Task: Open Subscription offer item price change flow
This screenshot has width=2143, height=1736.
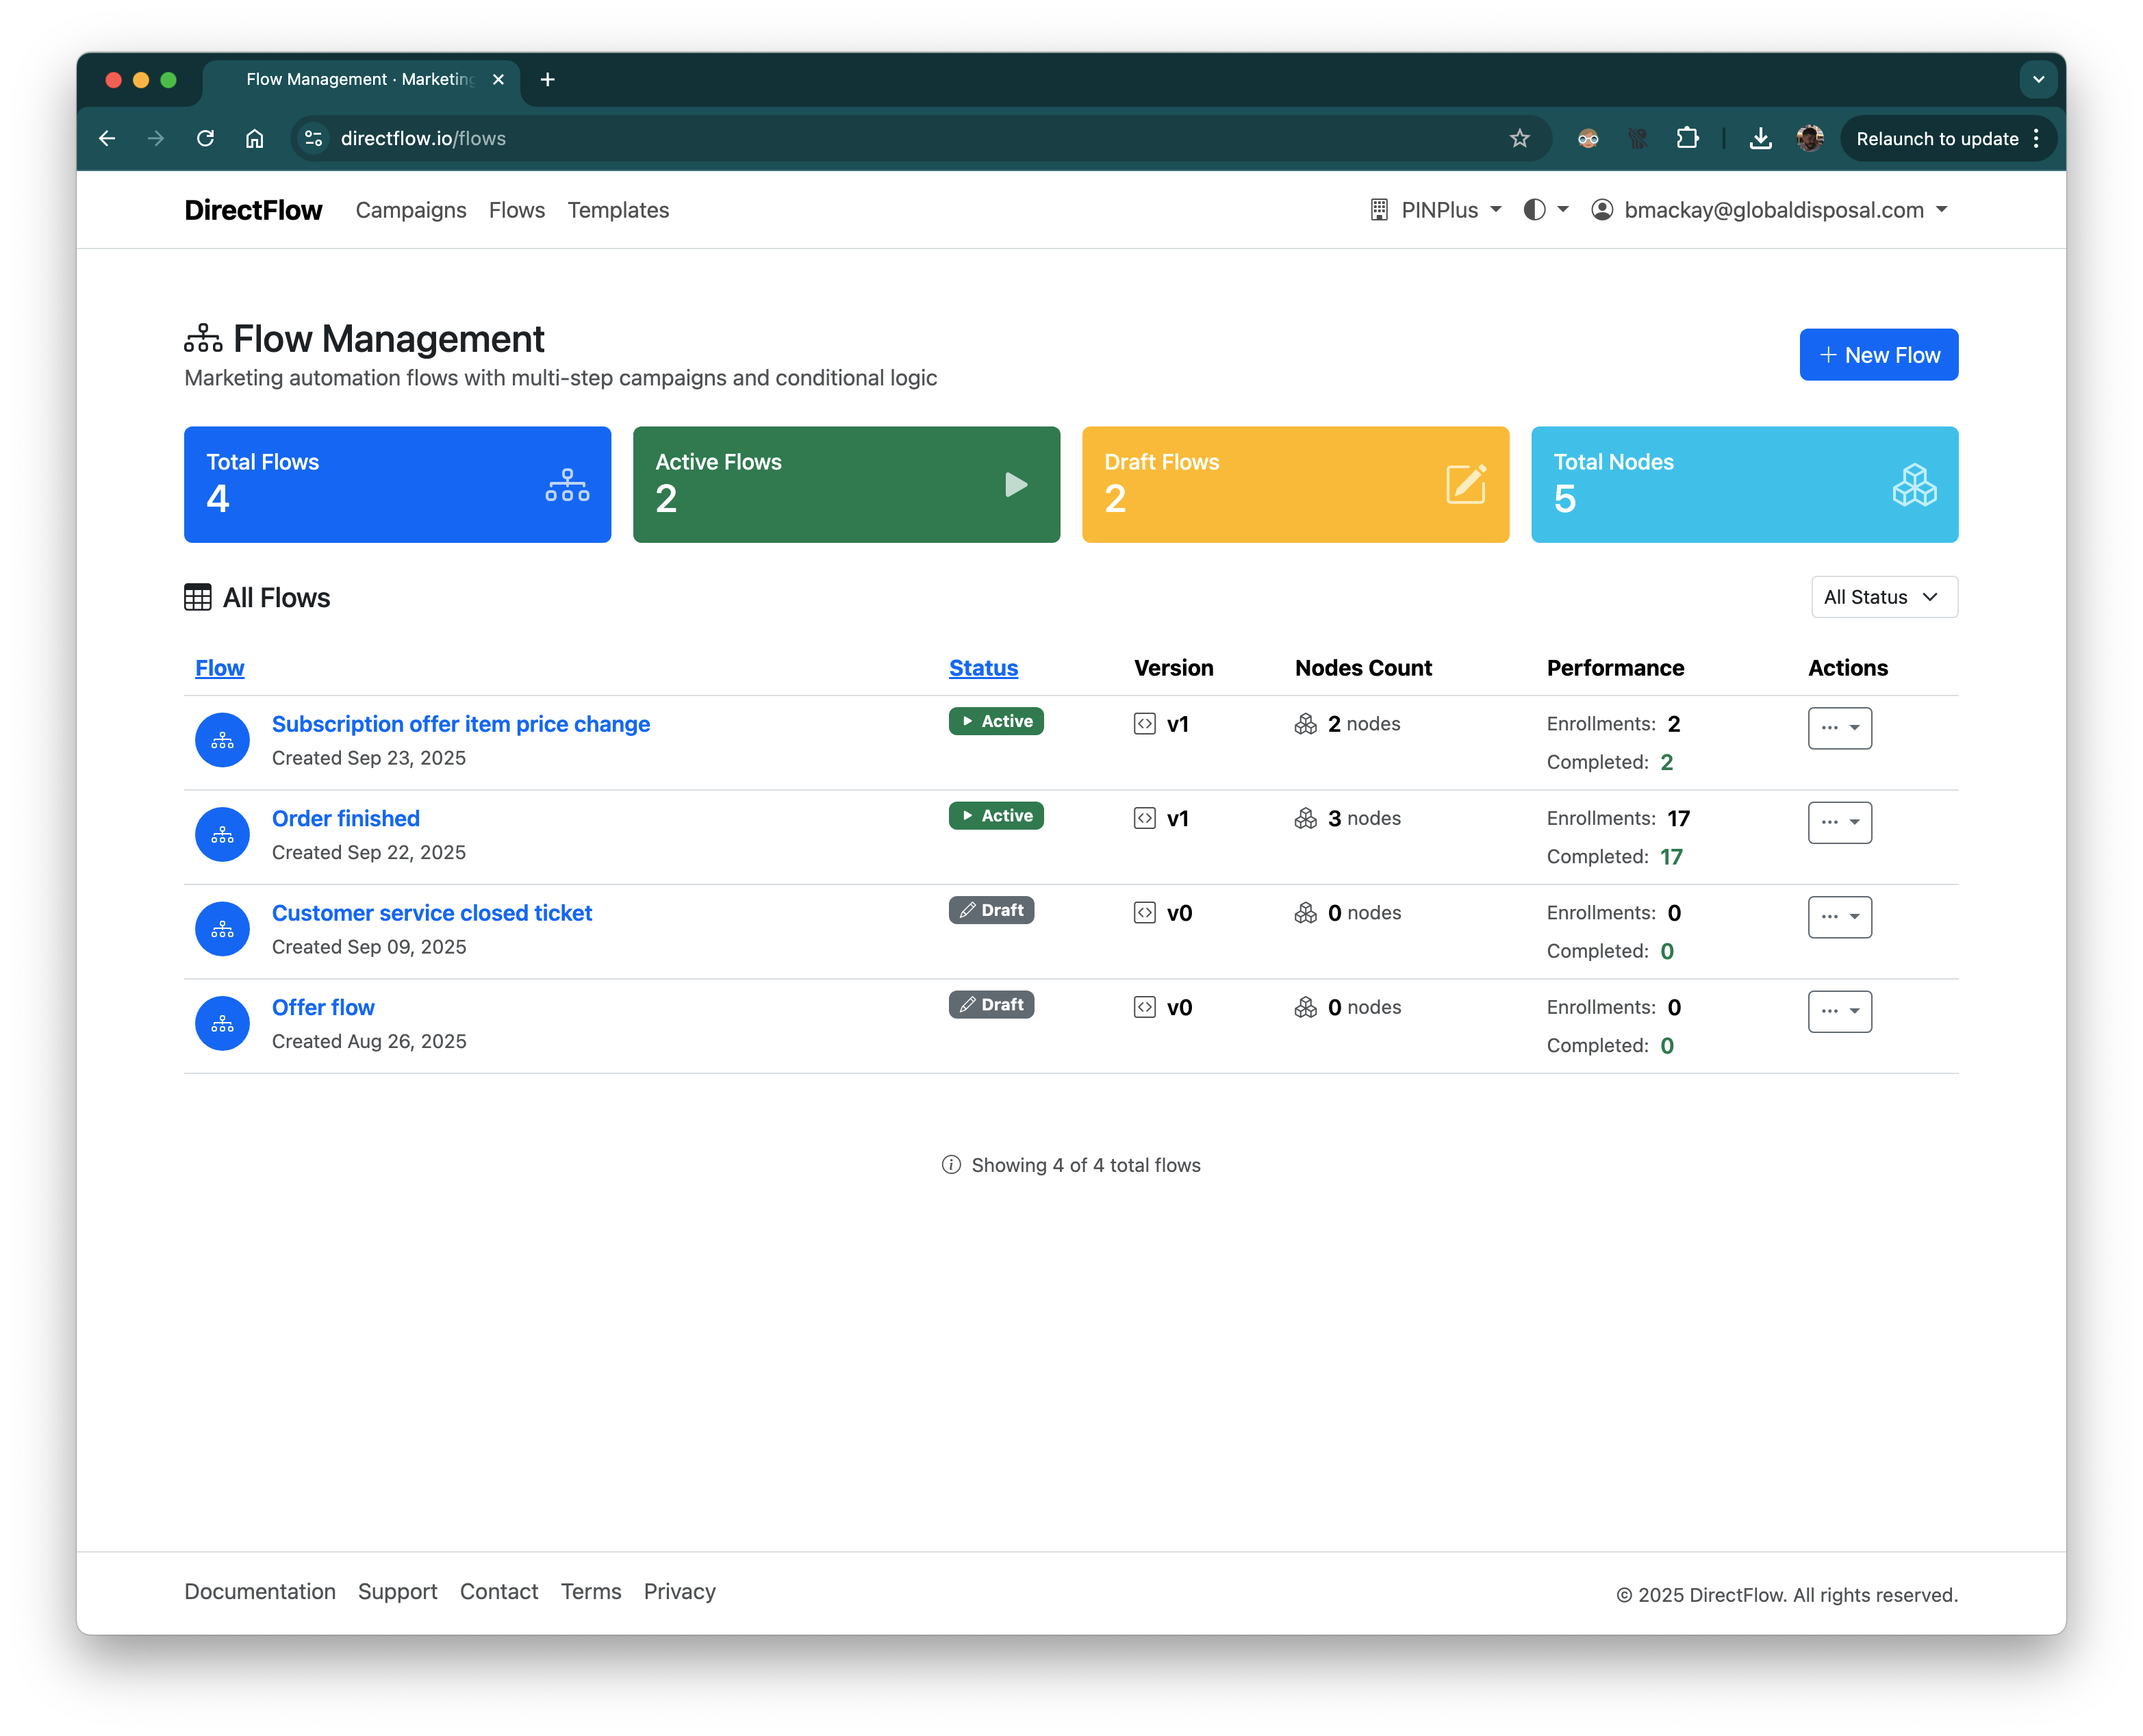Action: (x=461, y=724)
